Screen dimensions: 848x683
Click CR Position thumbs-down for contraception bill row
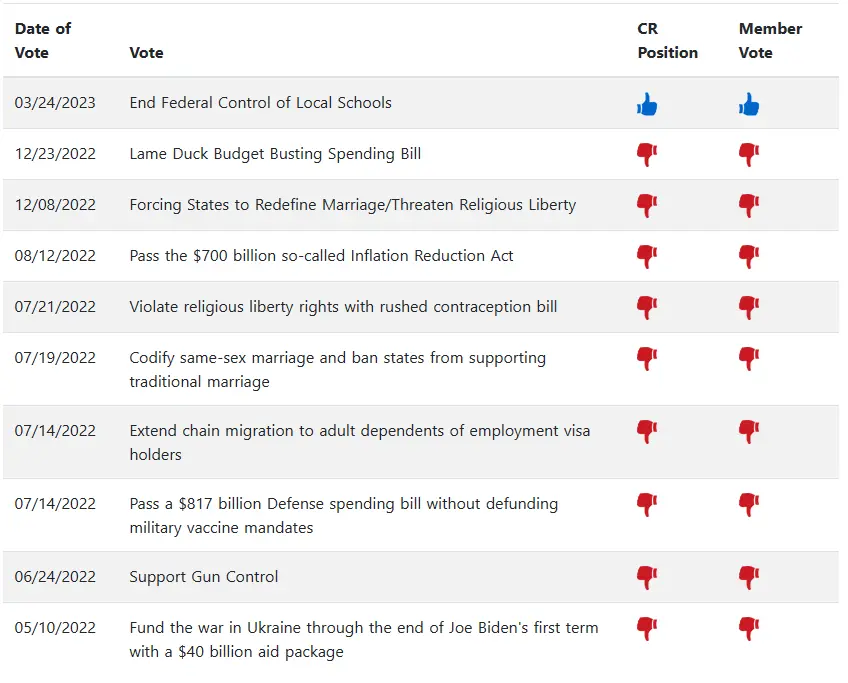point(647,307)
